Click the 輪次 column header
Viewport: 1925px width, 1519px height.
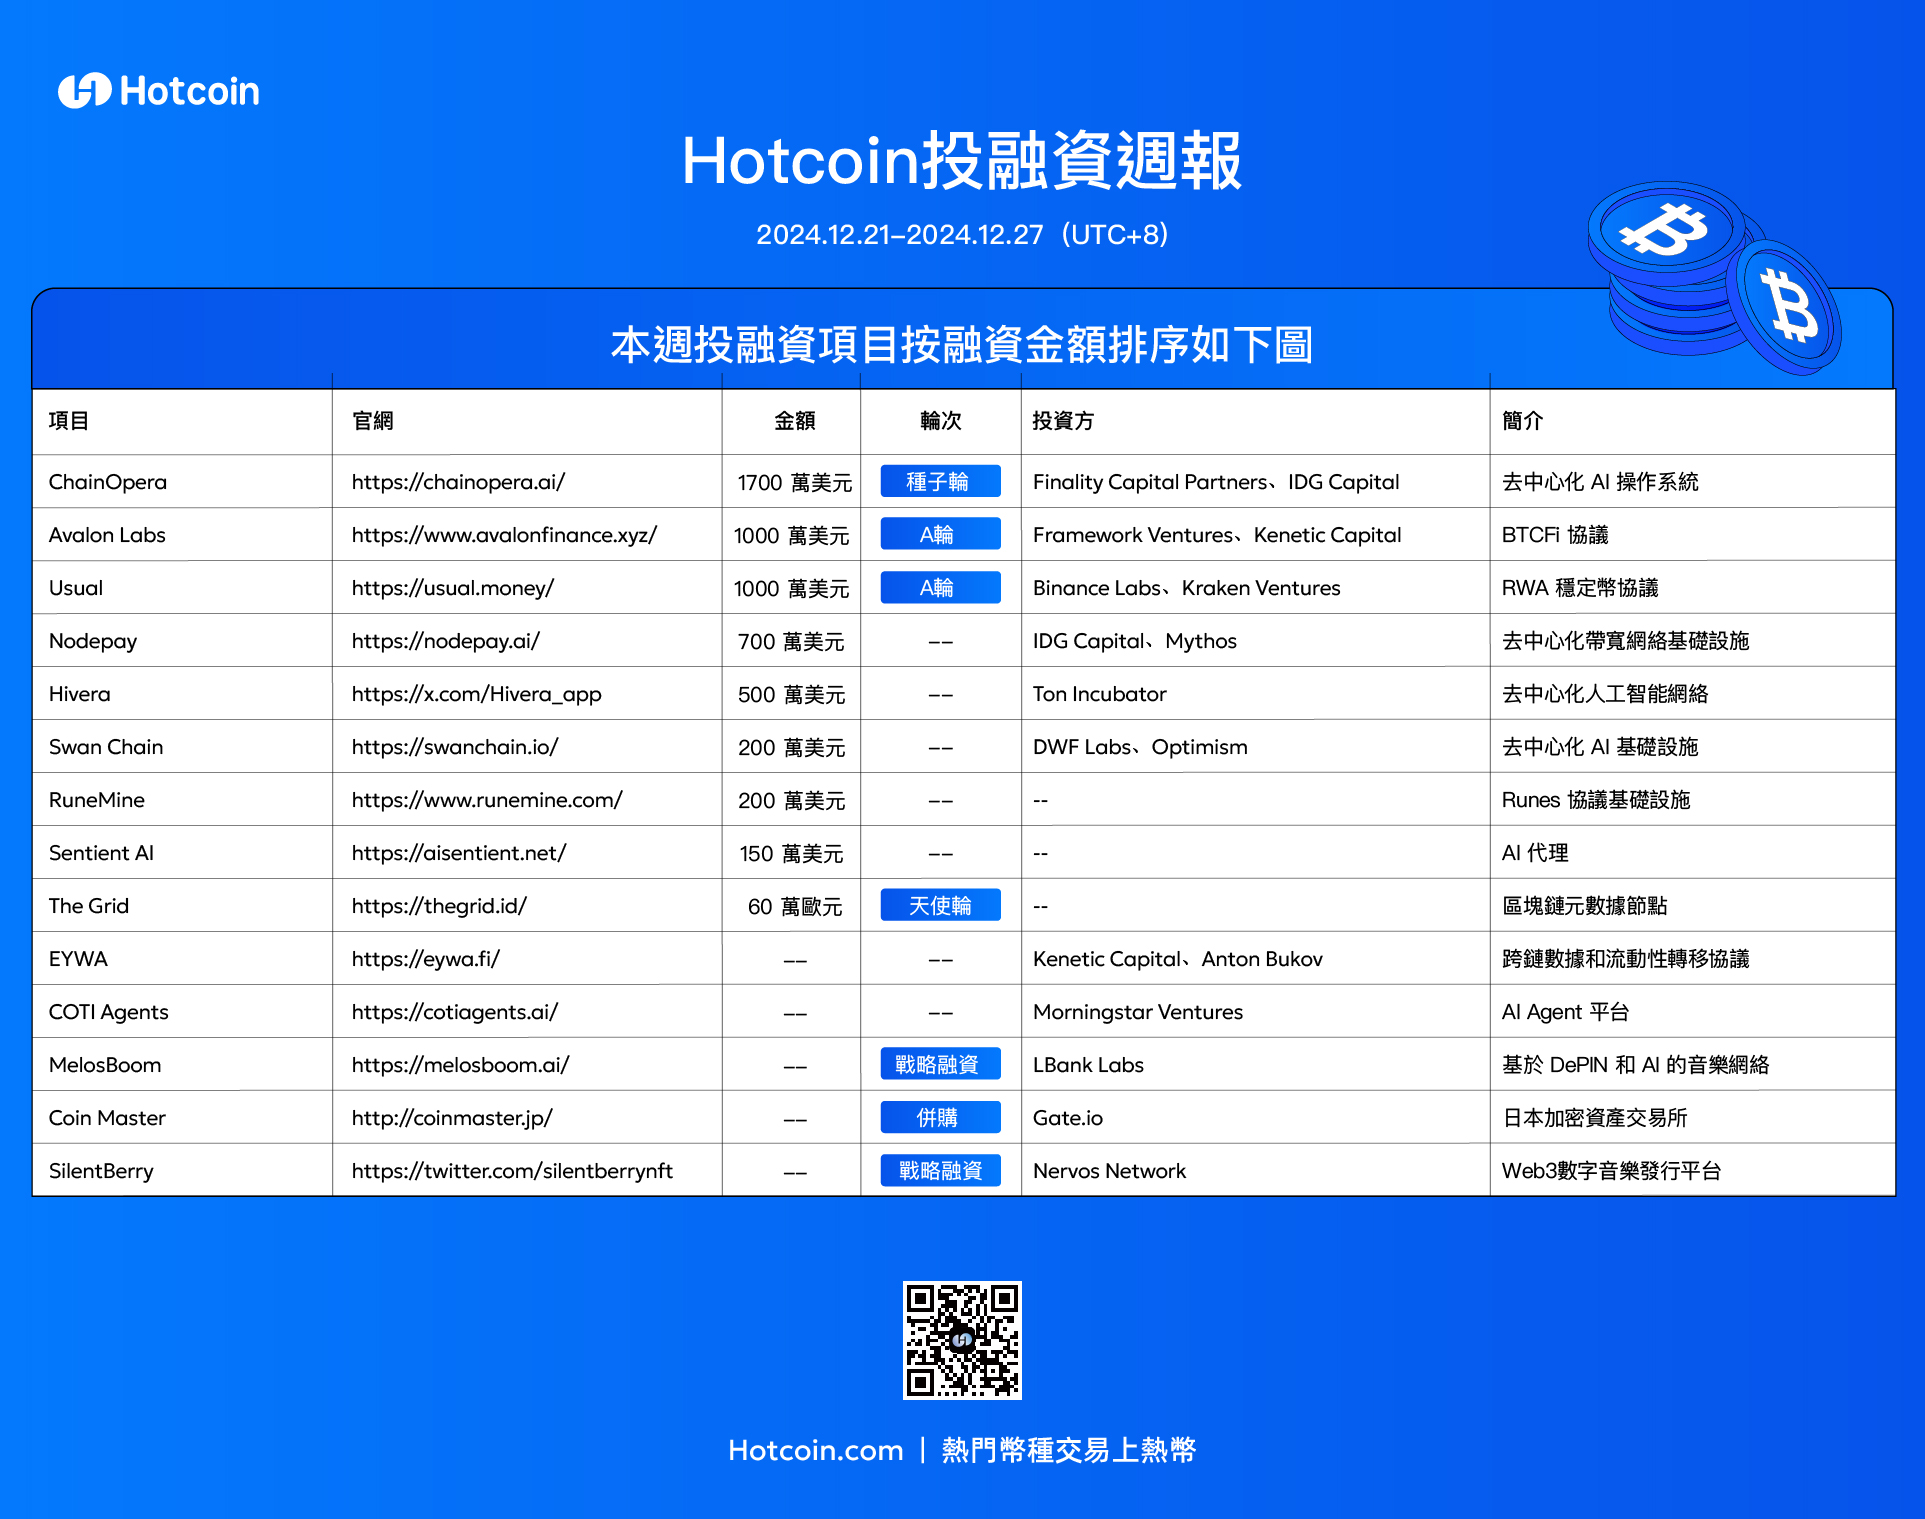click(x=940, y=421)
